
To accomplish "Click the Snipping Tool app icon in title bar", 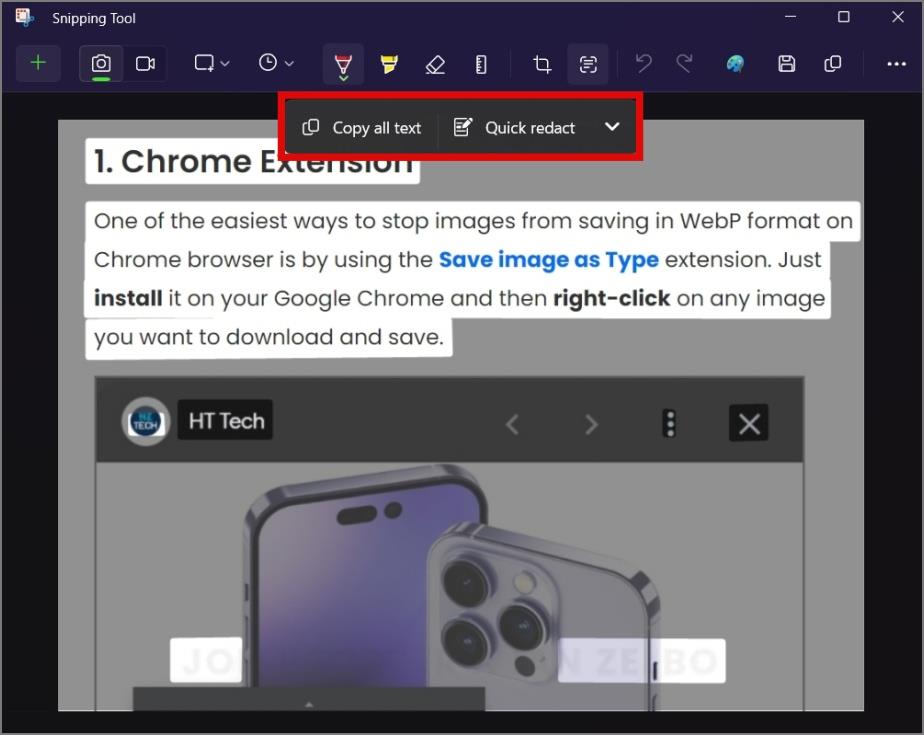I will (24, 18).
